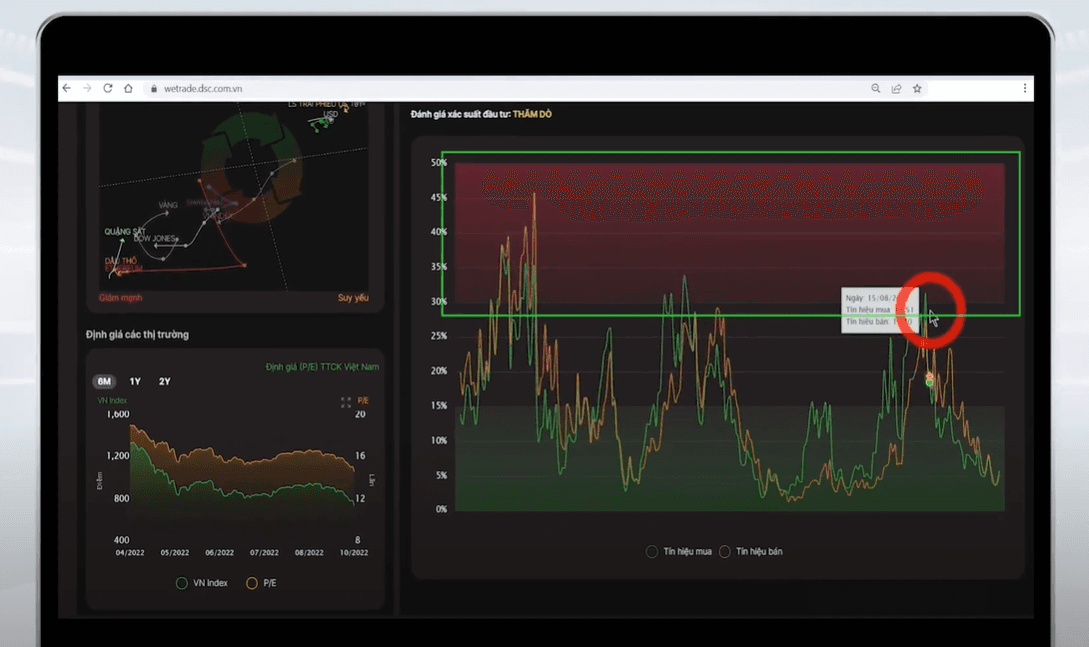Go back in the browser
1089x647 pixels.
pyautogui.click(x=67, y=88)
